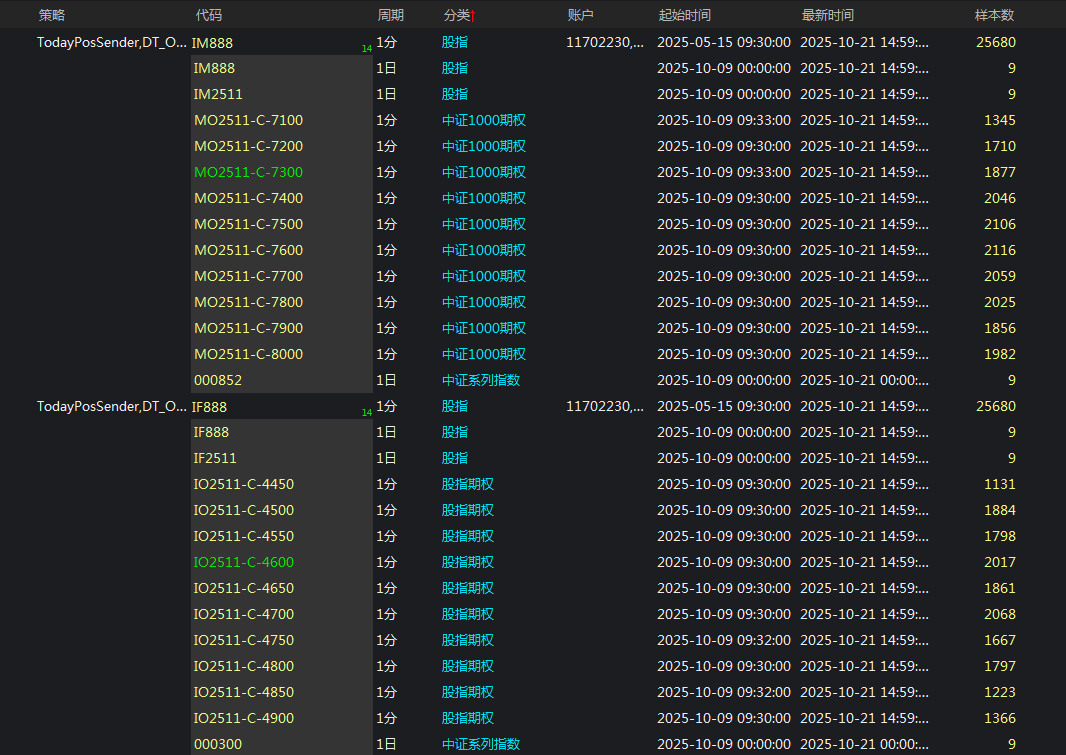Click the 分类 column header
The width and height of the screenshot is (1066, 755).
[x=456, y=15]
